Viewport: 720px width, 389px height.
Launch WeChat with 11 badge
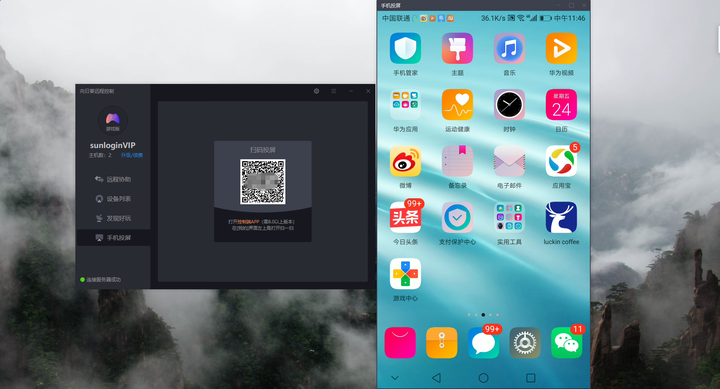point(567,343)
